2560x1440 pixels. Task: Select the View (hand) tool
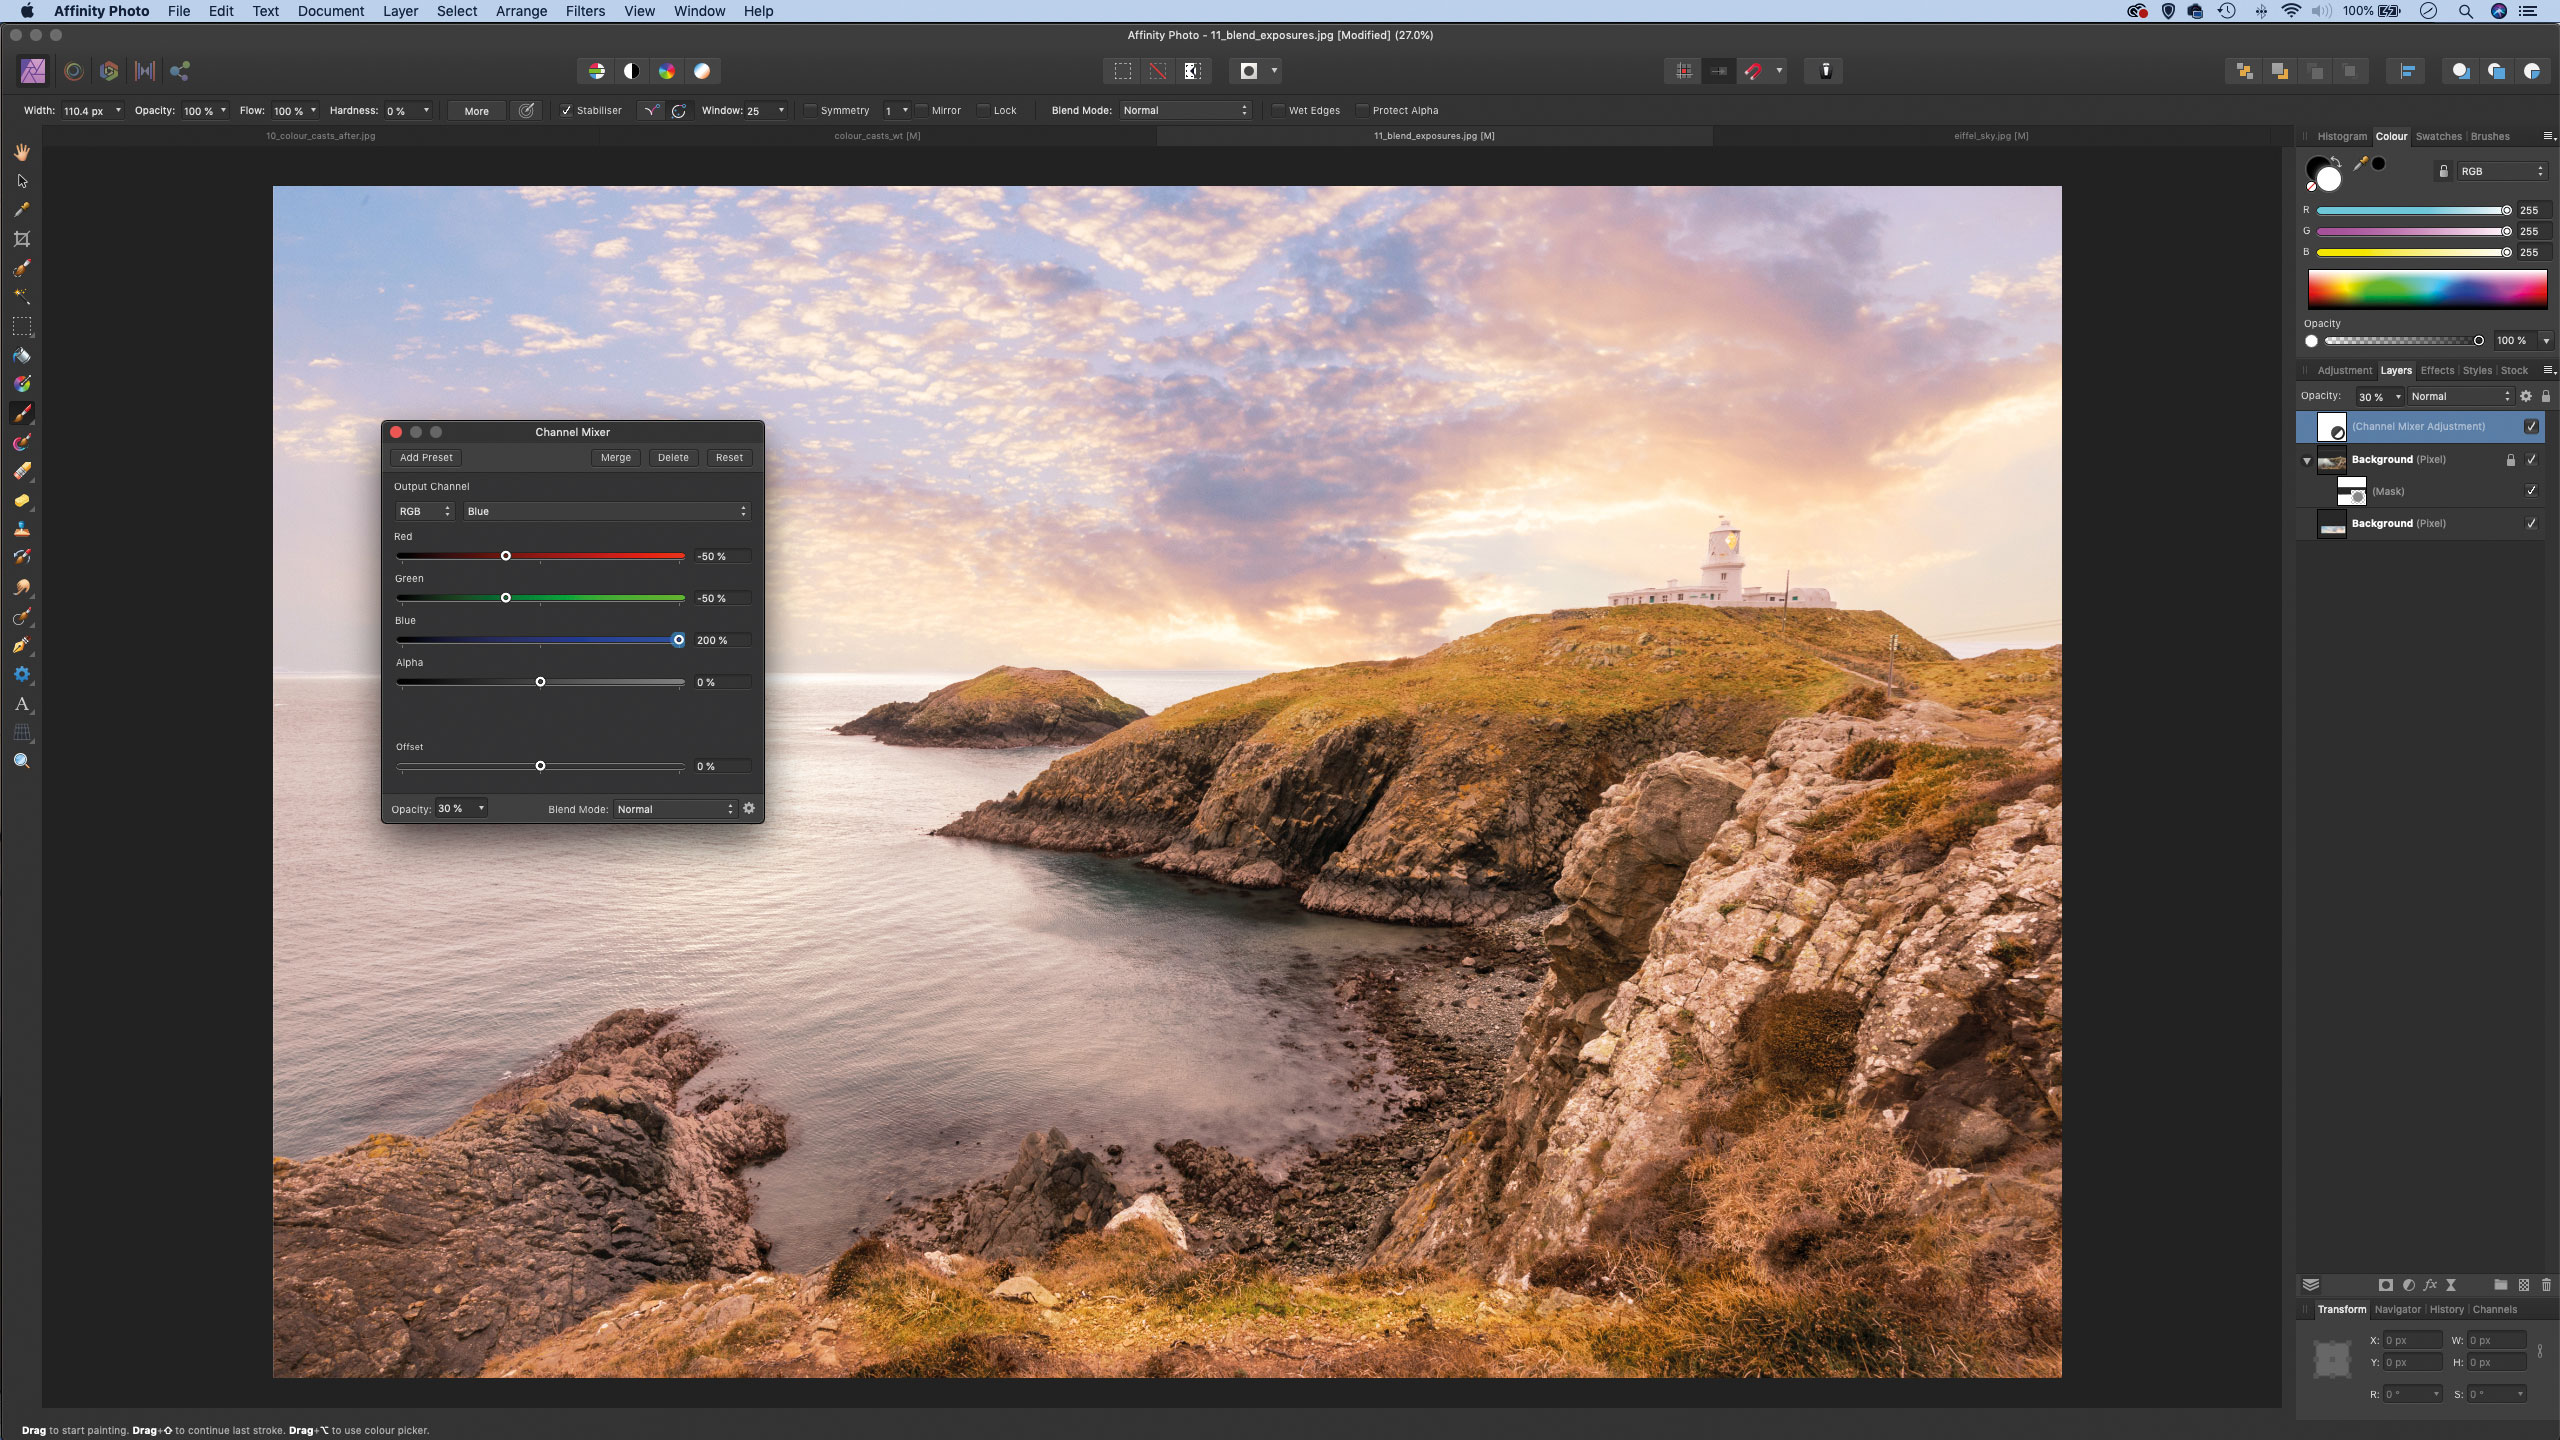pyautogui.click(x=22, y=152)
